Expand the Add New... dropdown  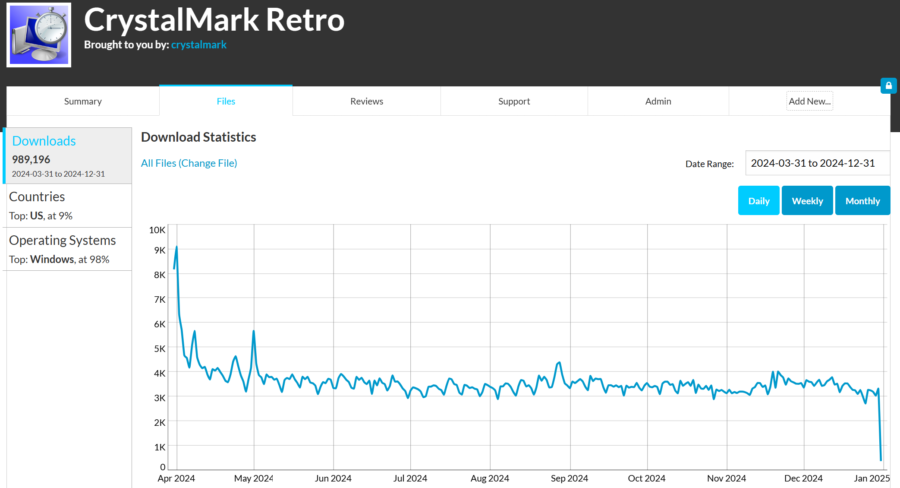pyautogui.click(x=809, y=101)
